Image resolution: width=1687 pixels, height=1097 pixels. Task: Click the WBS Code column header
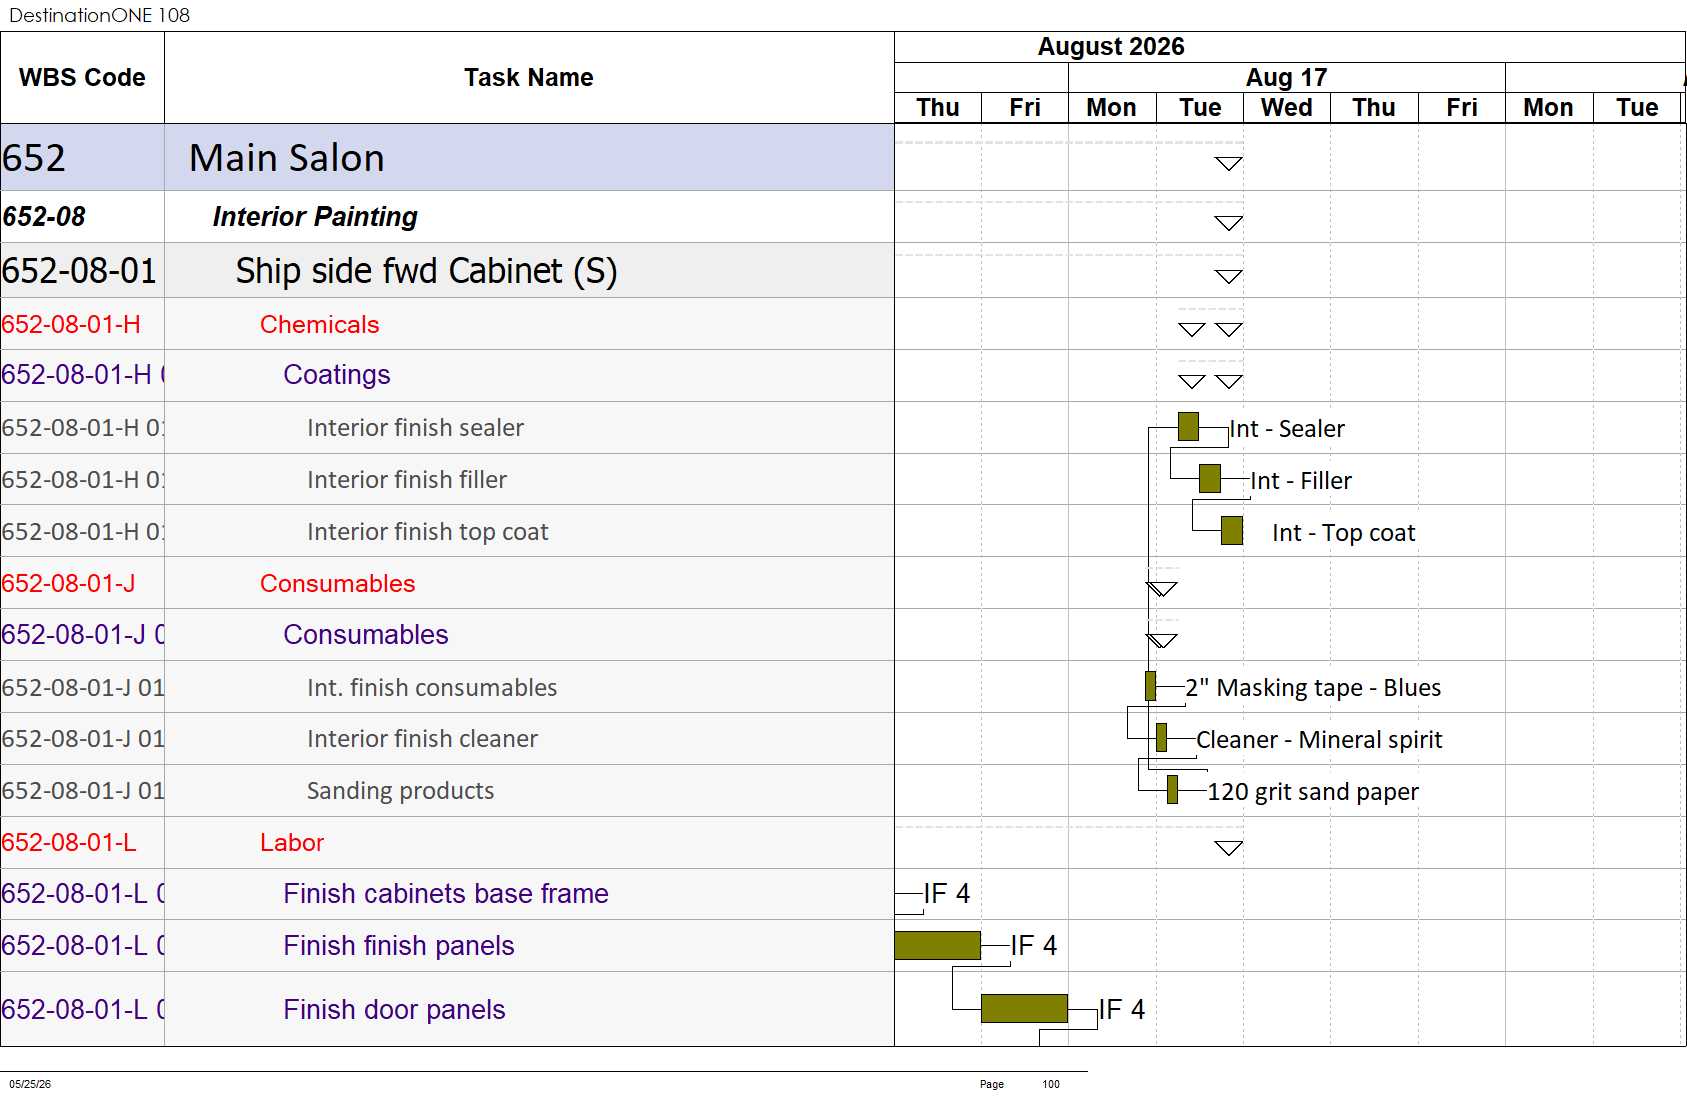[82, 77]
